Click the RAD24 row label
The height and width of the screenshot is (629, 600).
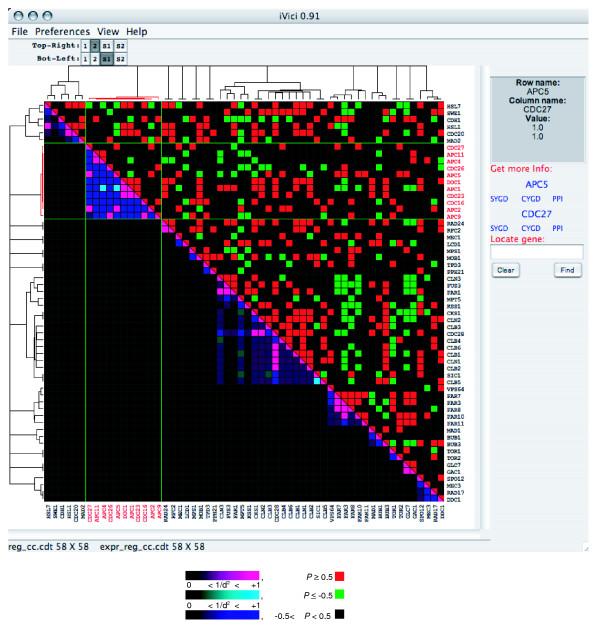[x=455, y=223]
